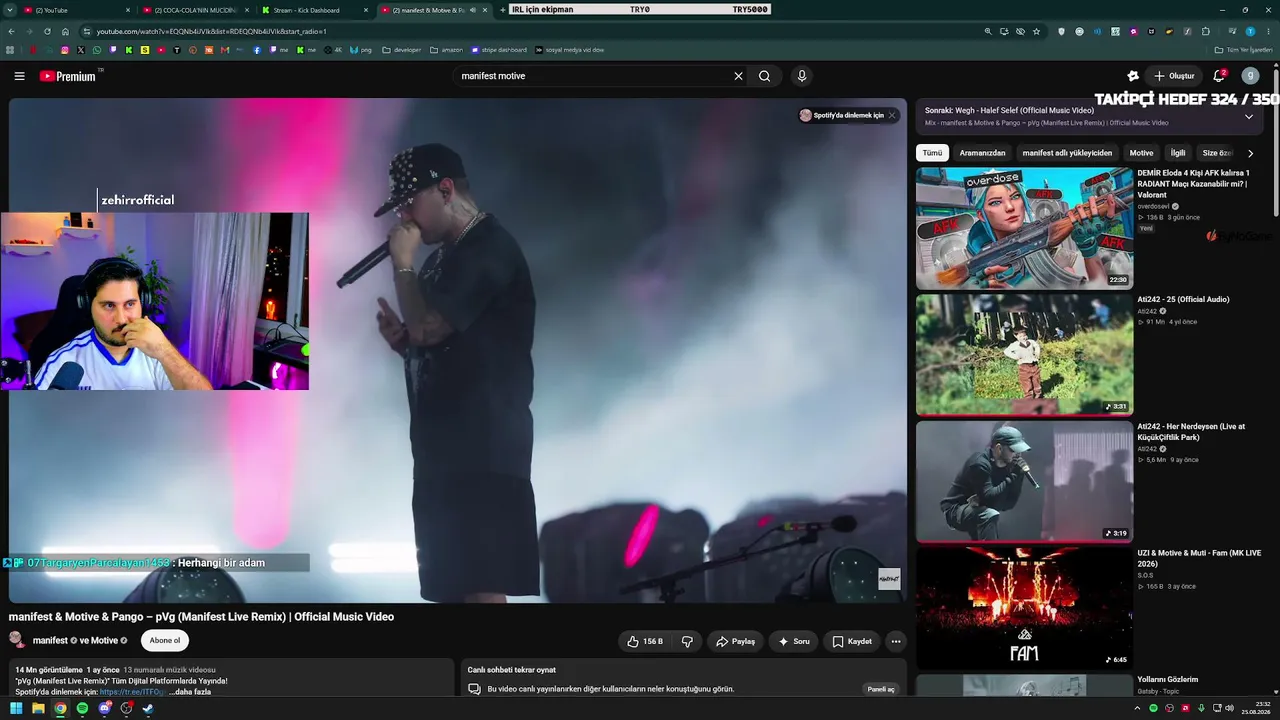This screenshot has height=720, width=1280.
Task: Open Gmail bookmark icon
Action: click(225, 50)
